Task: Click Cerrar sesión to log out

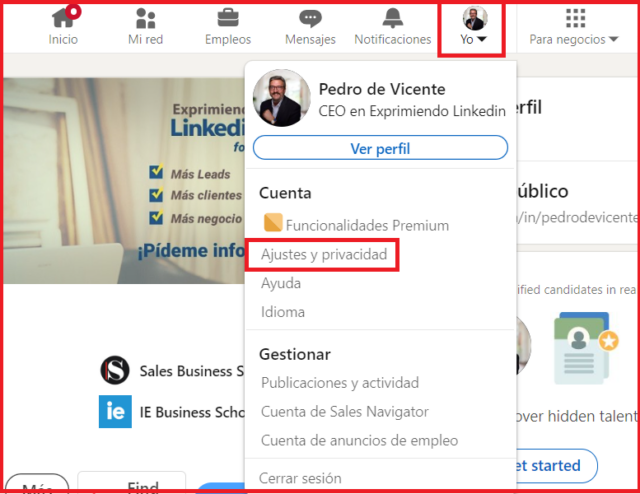Action: click(300, 478)
